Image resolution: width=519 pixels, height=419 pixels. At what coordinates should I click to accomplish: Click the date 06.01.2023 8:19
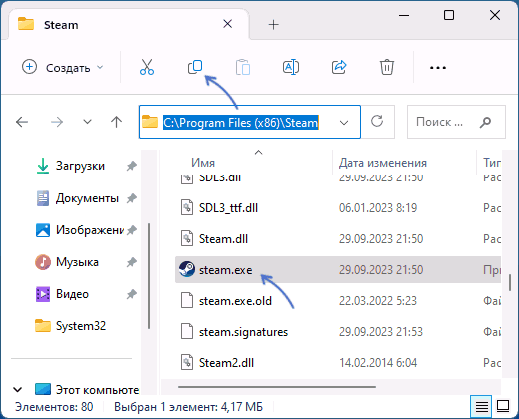click(x=378, y=208)
